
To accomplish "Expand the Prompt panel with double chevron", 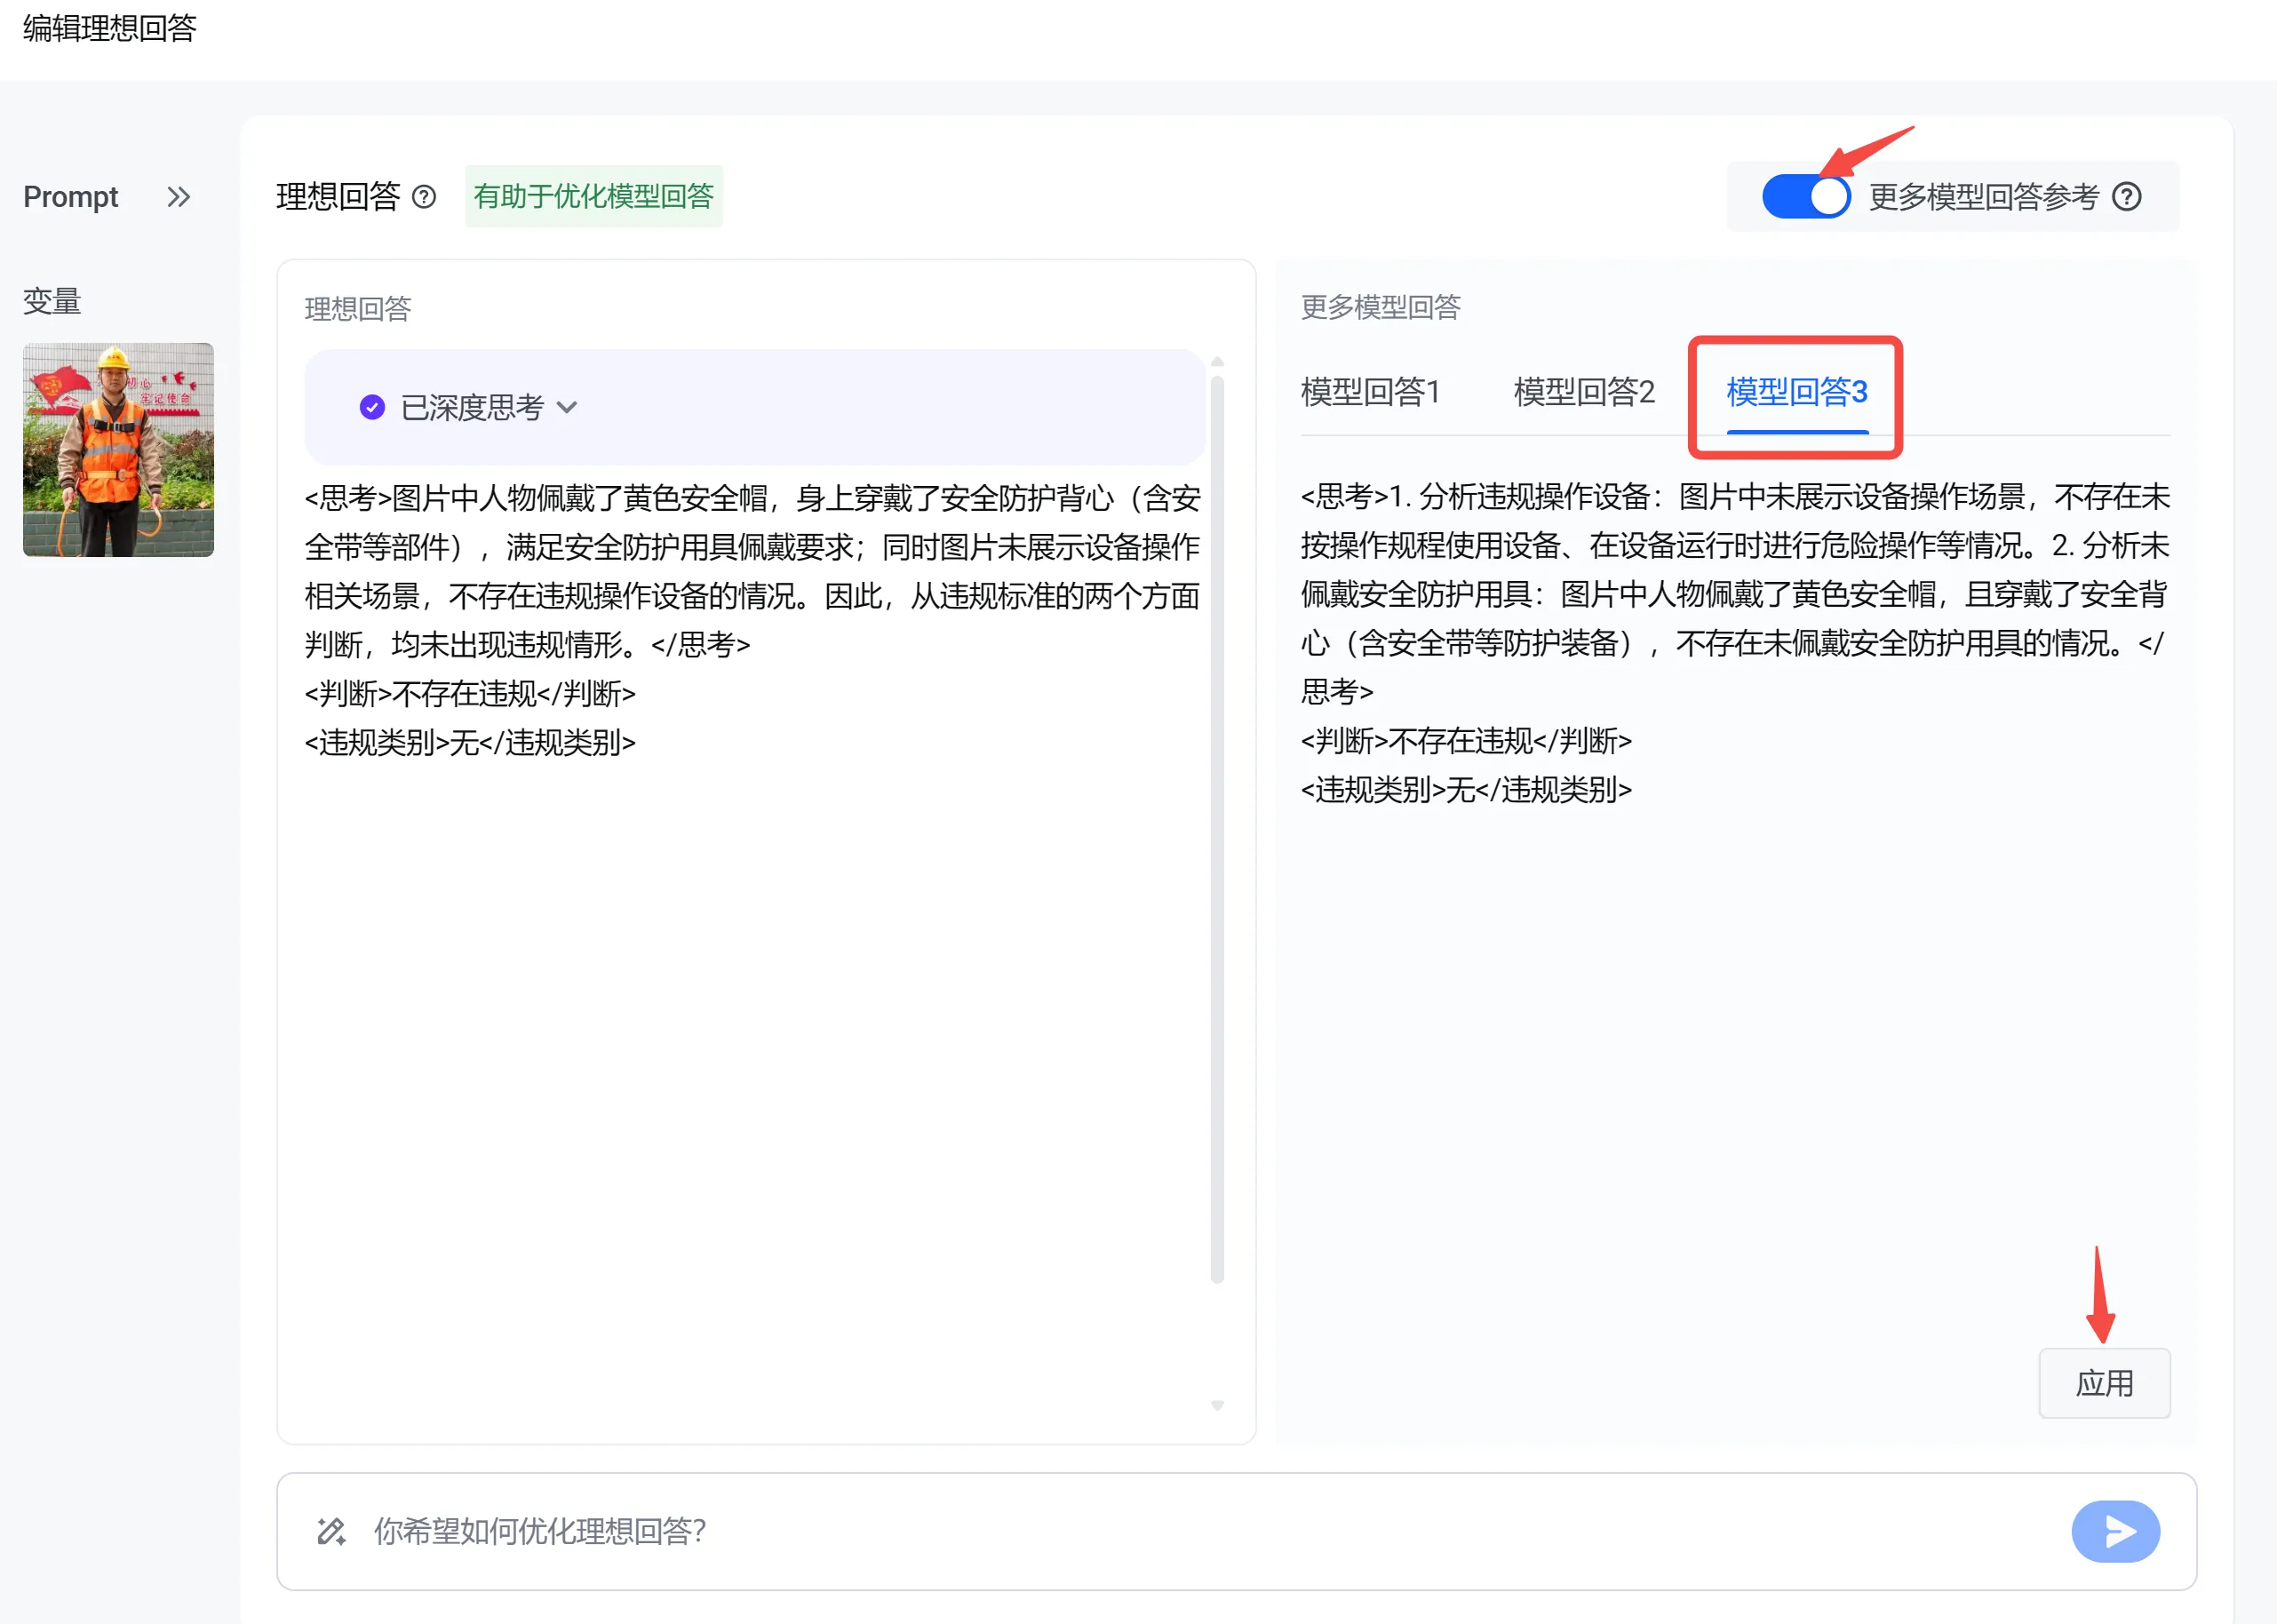I will click(178, 197).
